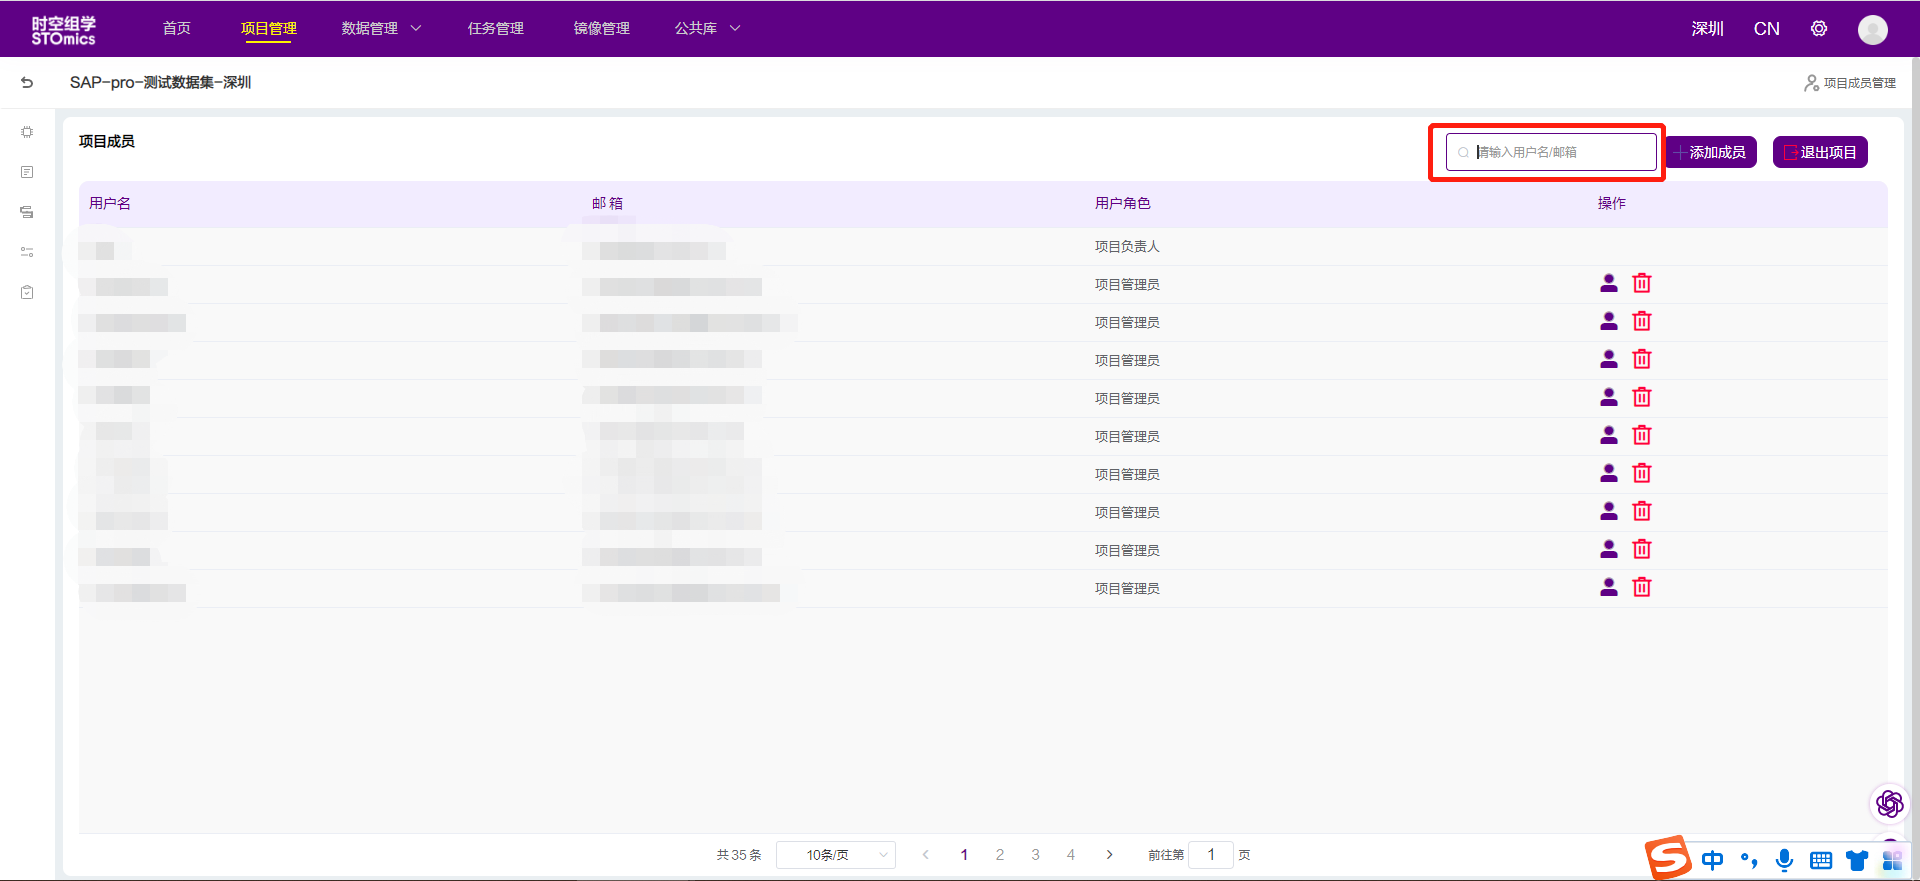Click the username/email search input field
The width and height of the screenshot is (1920, 881).
pyautogui.click(x=1560, y=152)
